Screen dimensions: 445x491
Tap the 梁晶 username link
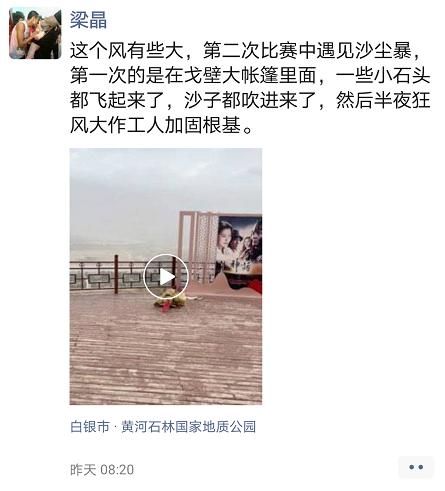[x=88, y=20]
